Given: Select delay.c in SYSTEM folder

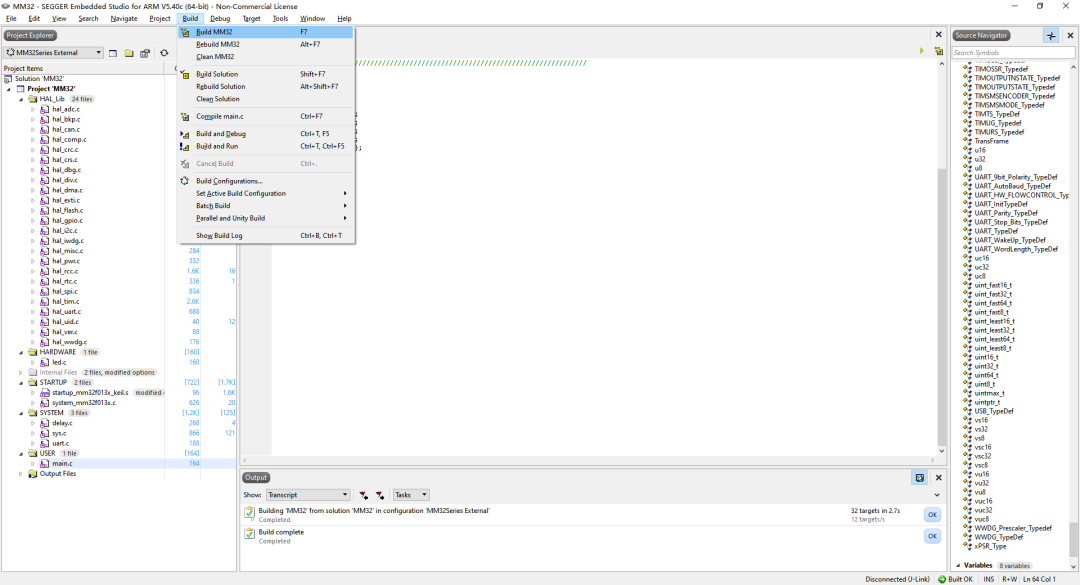Looking at the screenshot, I should [62, 423].
